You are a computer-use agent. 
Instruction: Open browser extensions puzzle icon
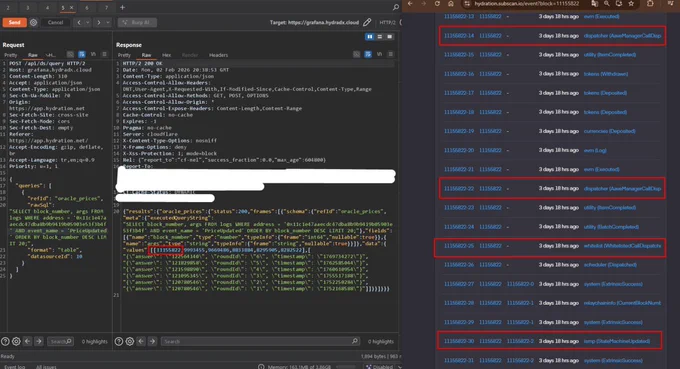[650, 3]
